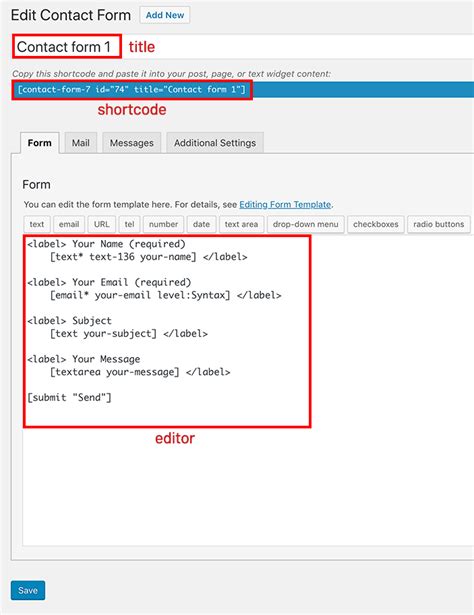Click the 'Copy this shortcode' instruction text
This screenshot has height=615, width=474.
(171, 74)
